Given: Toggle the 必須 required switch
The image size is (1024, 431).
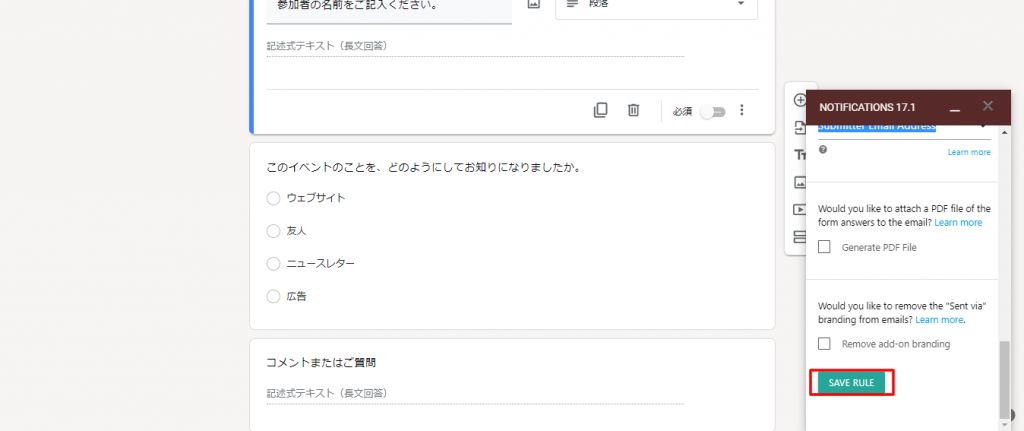Looking at the screenshot, I should click(711, 111).
